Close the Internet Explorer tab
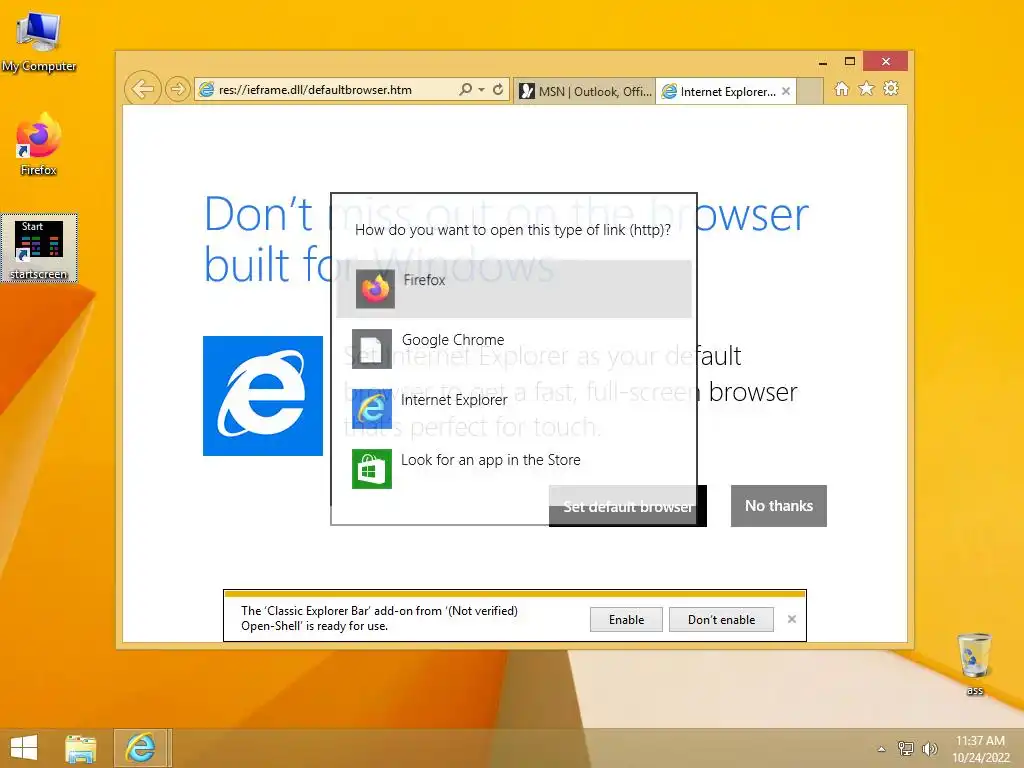 786,91
